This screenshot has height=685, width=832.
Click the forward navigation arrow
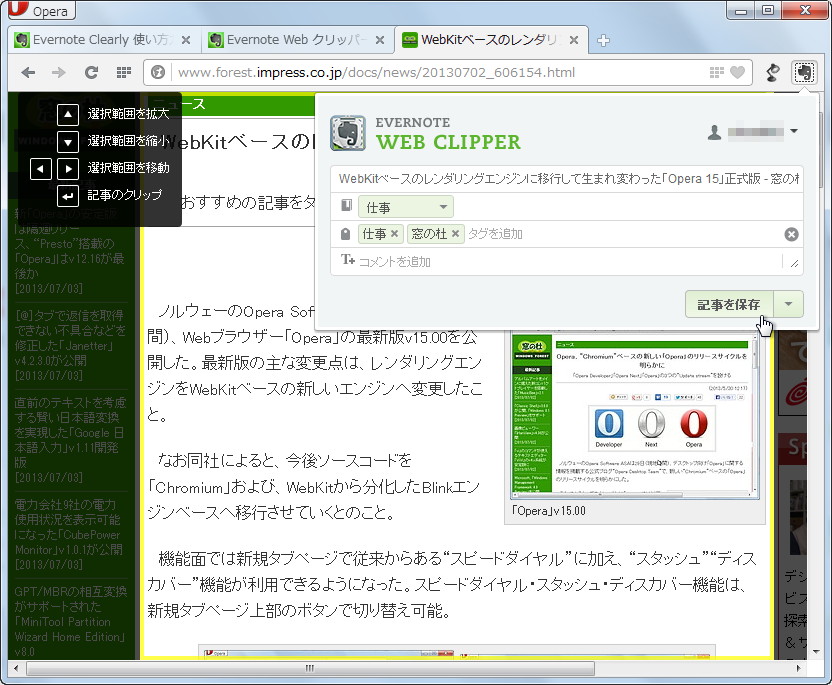(59, 72)
